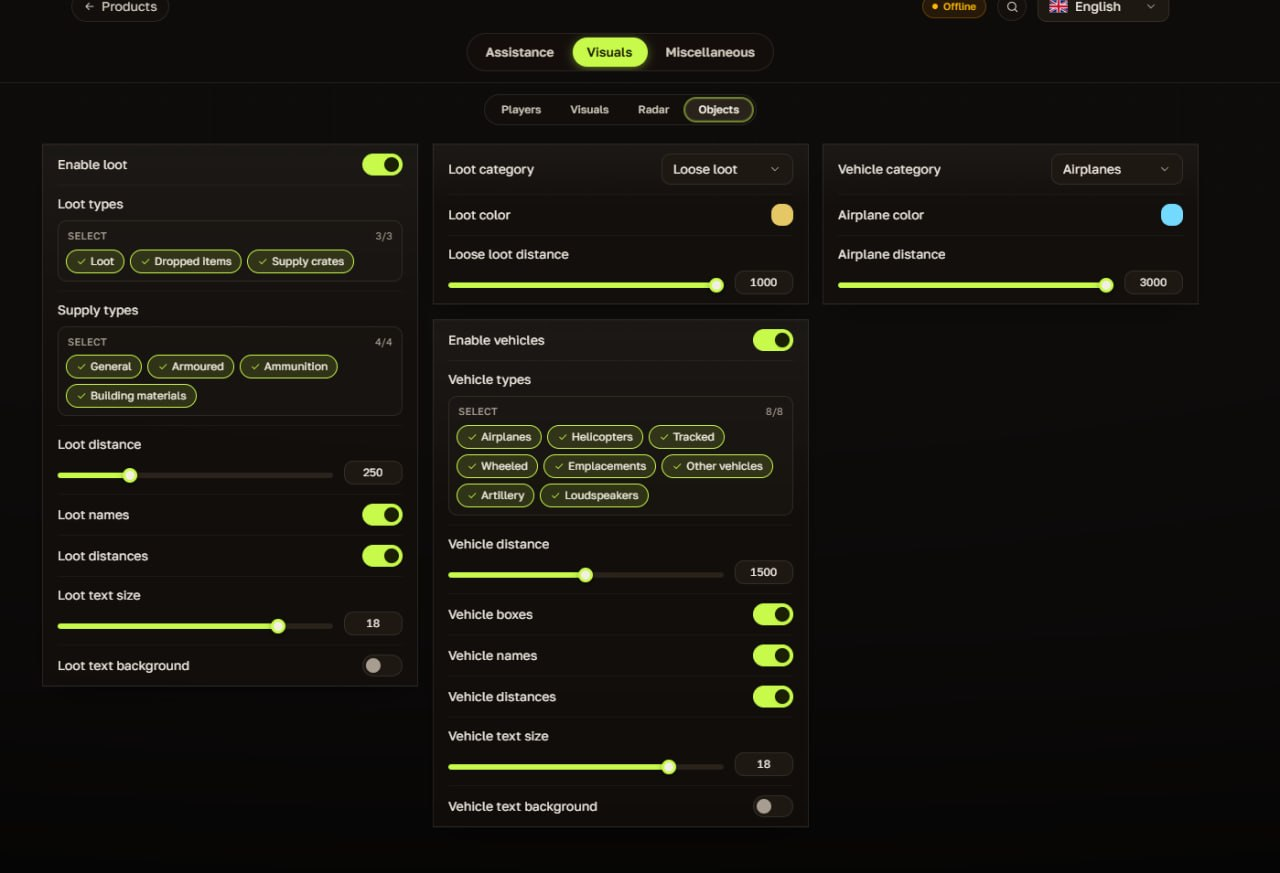Open the English language dropdown
Image resolution: width=1280 pixels, height=873 pixels.
click(1103, 7)
